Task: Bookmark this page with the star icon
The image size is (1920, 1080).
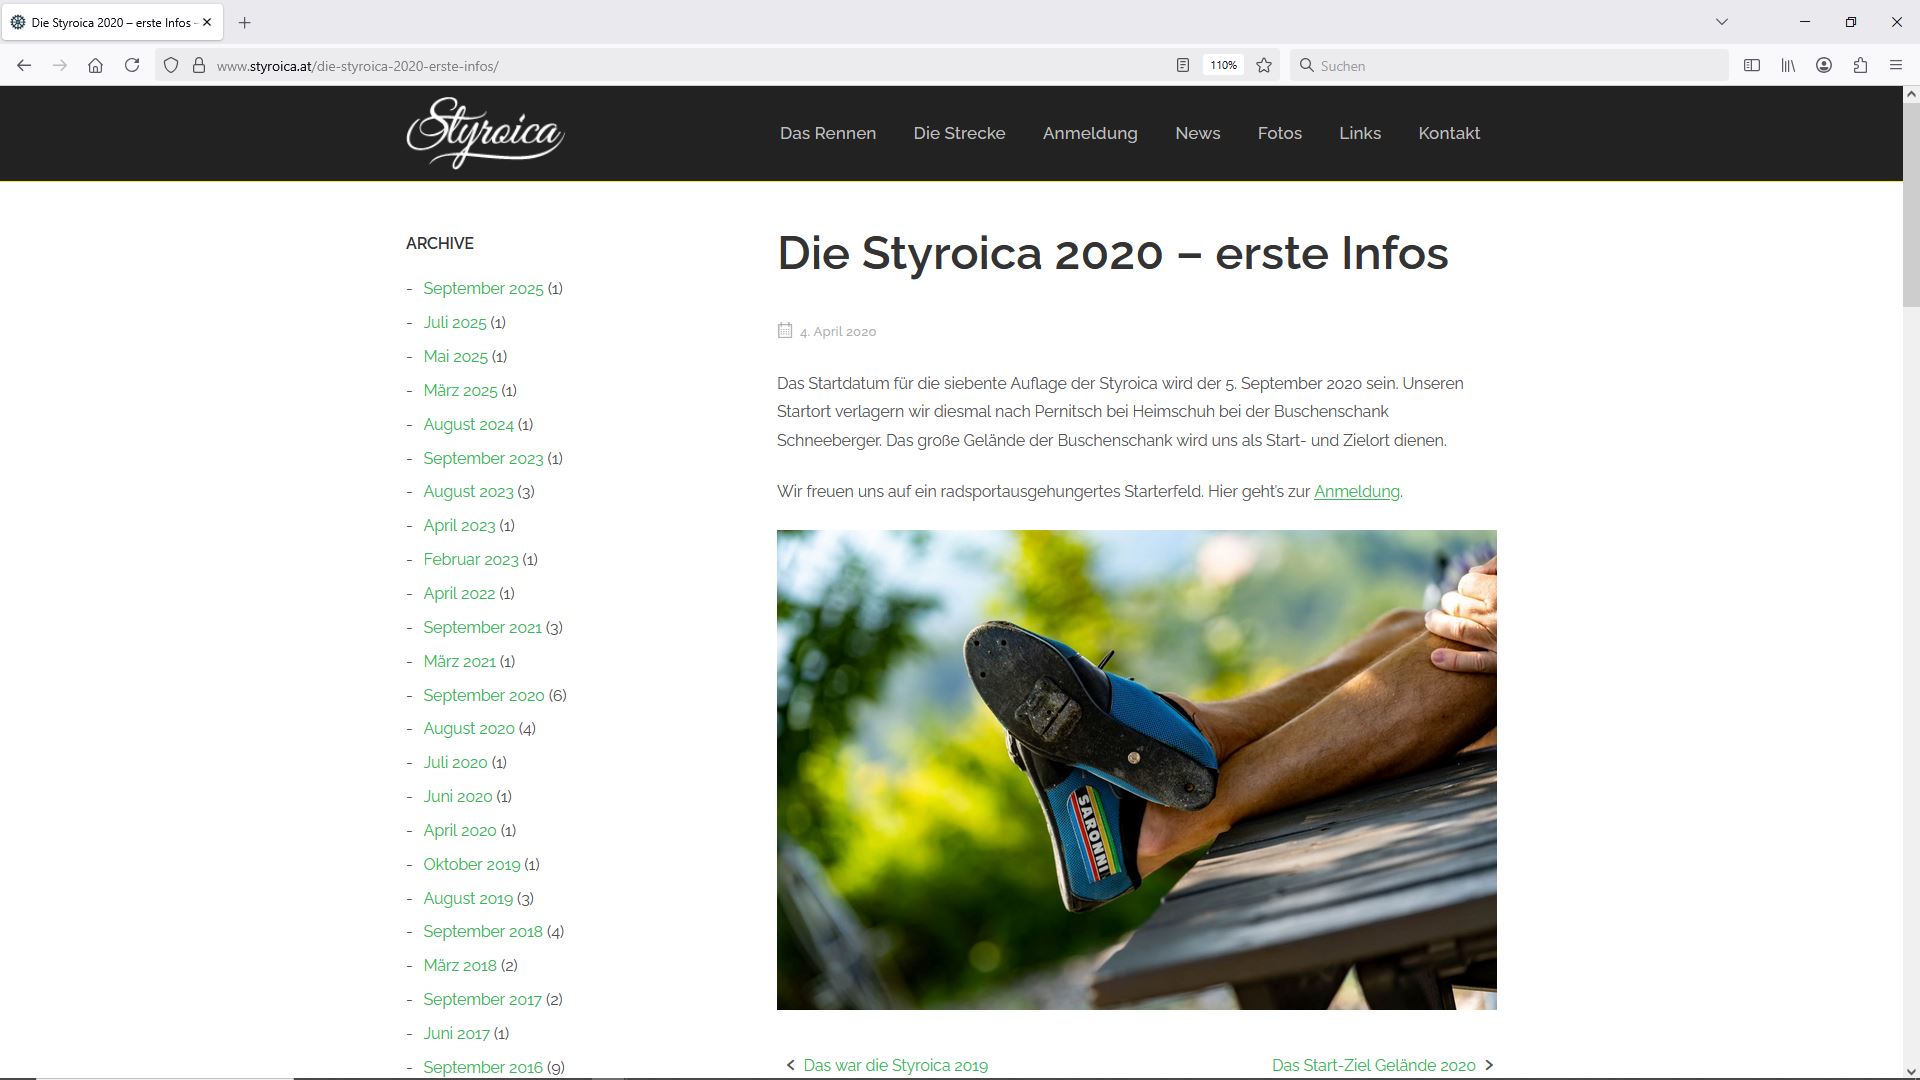Action: pos(1264,65)
